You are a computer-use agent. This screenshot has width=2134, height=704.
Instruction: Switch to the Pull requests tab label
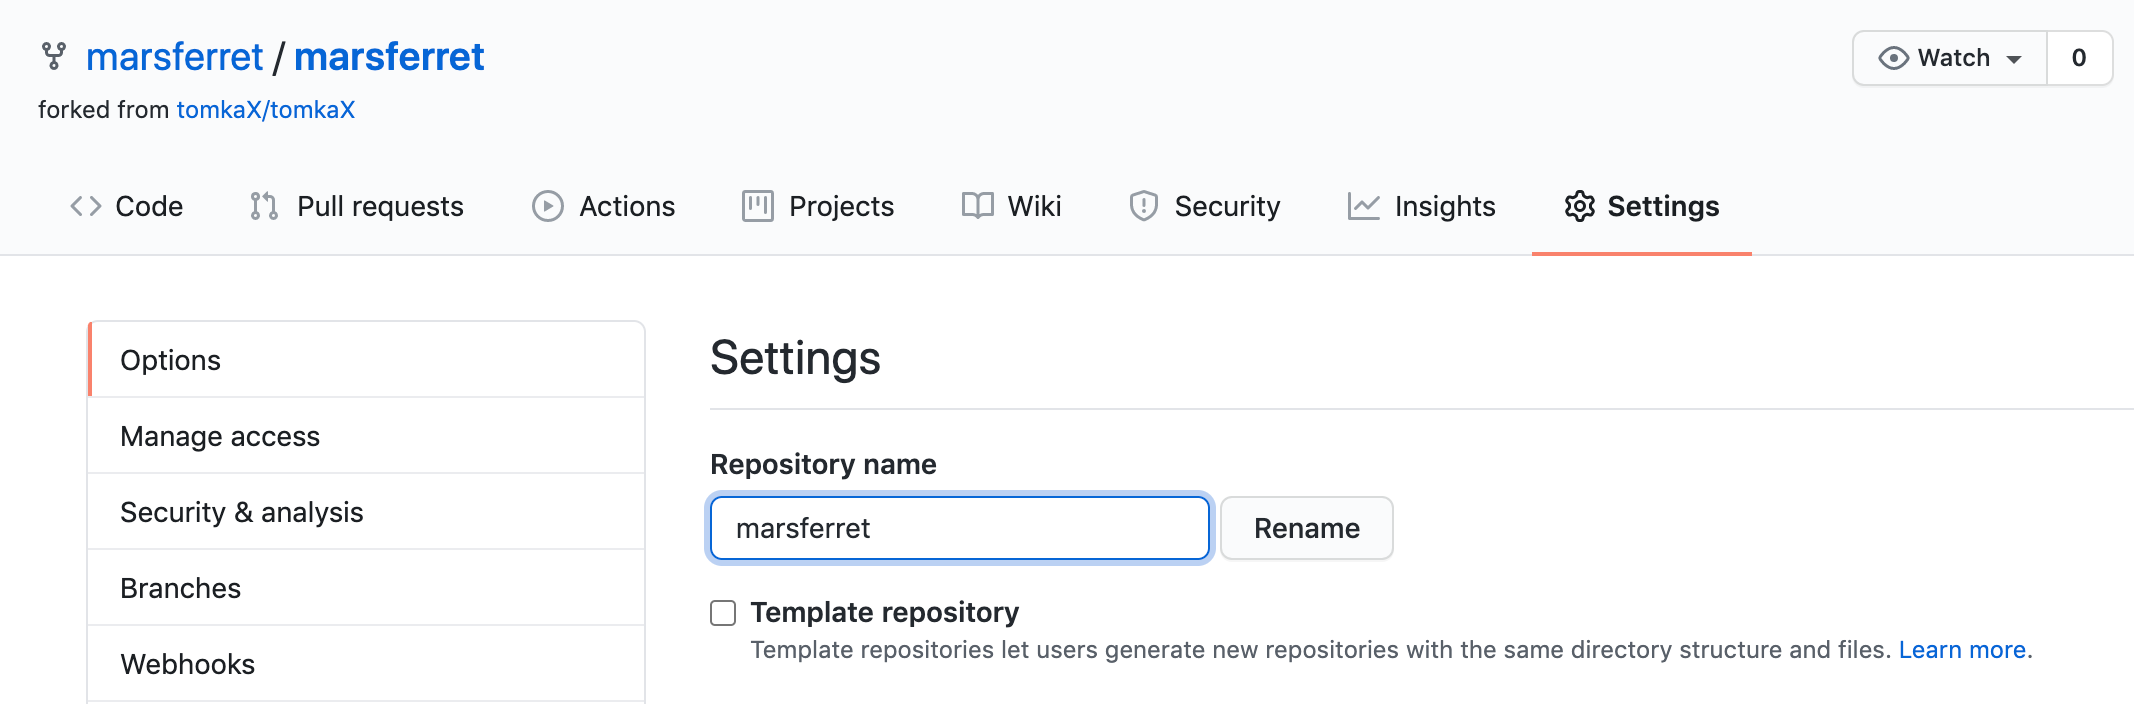pos(380,206)
